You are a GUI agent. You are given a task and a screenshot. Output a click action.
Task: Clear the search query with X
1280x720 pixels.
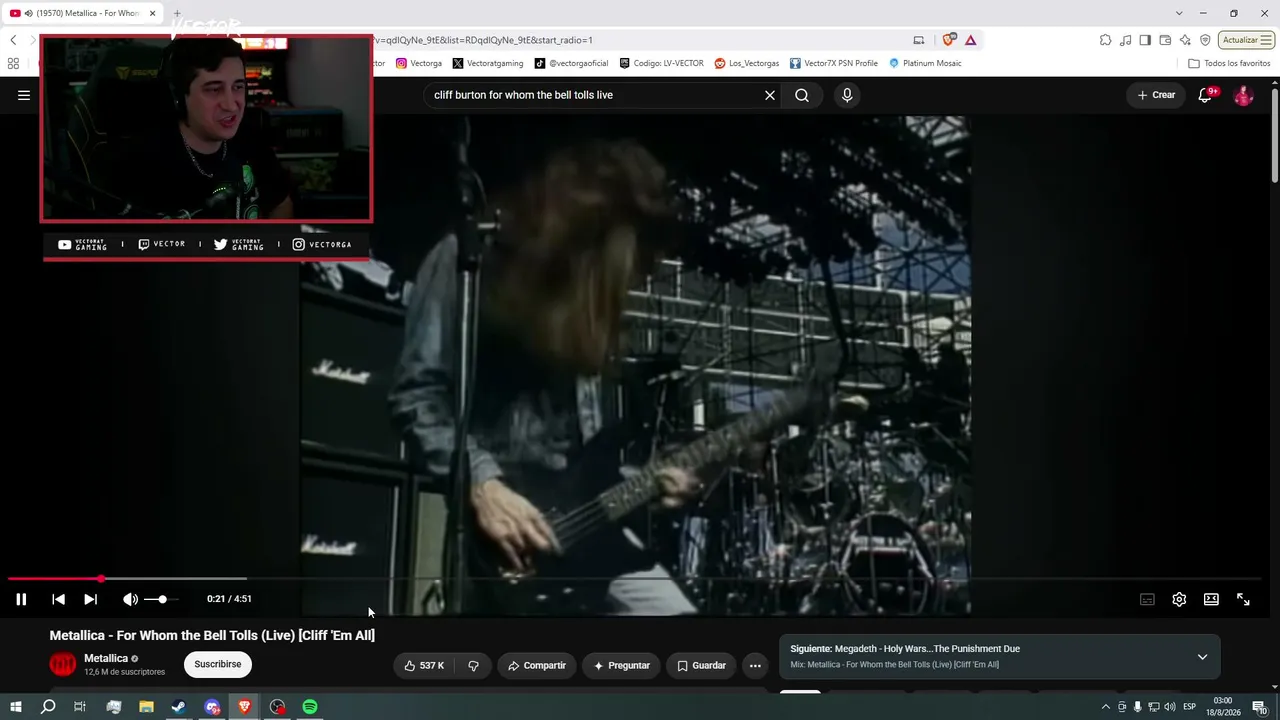click(770, 95)
